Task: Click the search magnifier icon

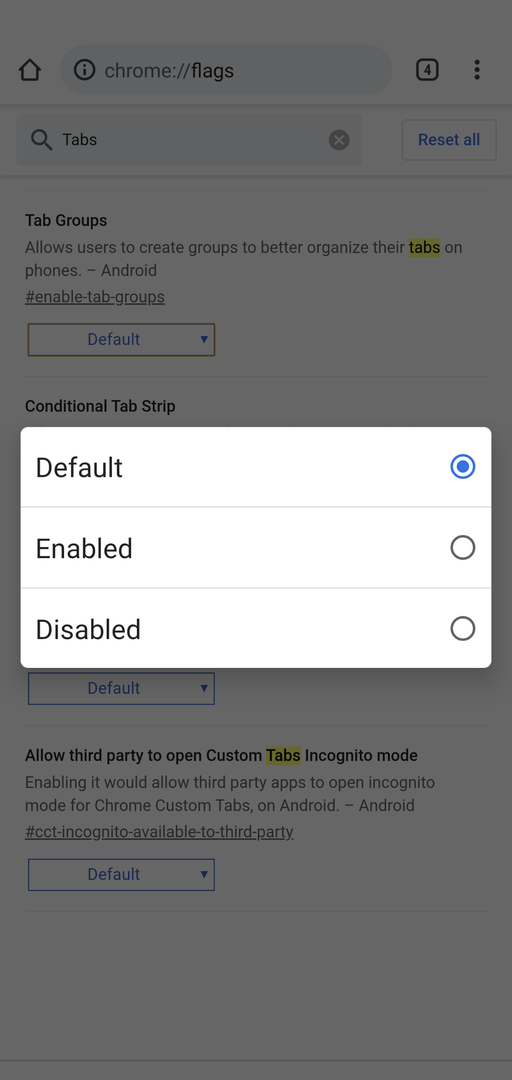Action: [41, 140]
